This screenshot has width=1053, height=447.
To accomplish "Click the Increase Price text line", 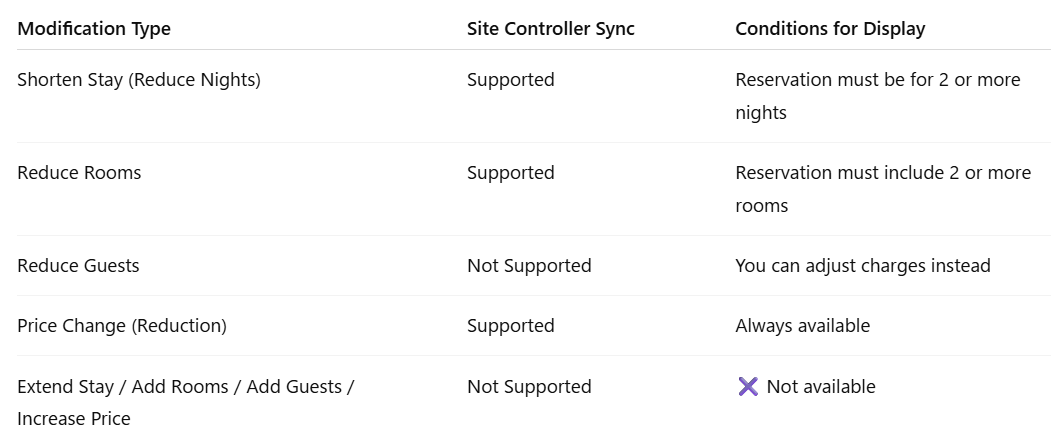I will point(74,419).
